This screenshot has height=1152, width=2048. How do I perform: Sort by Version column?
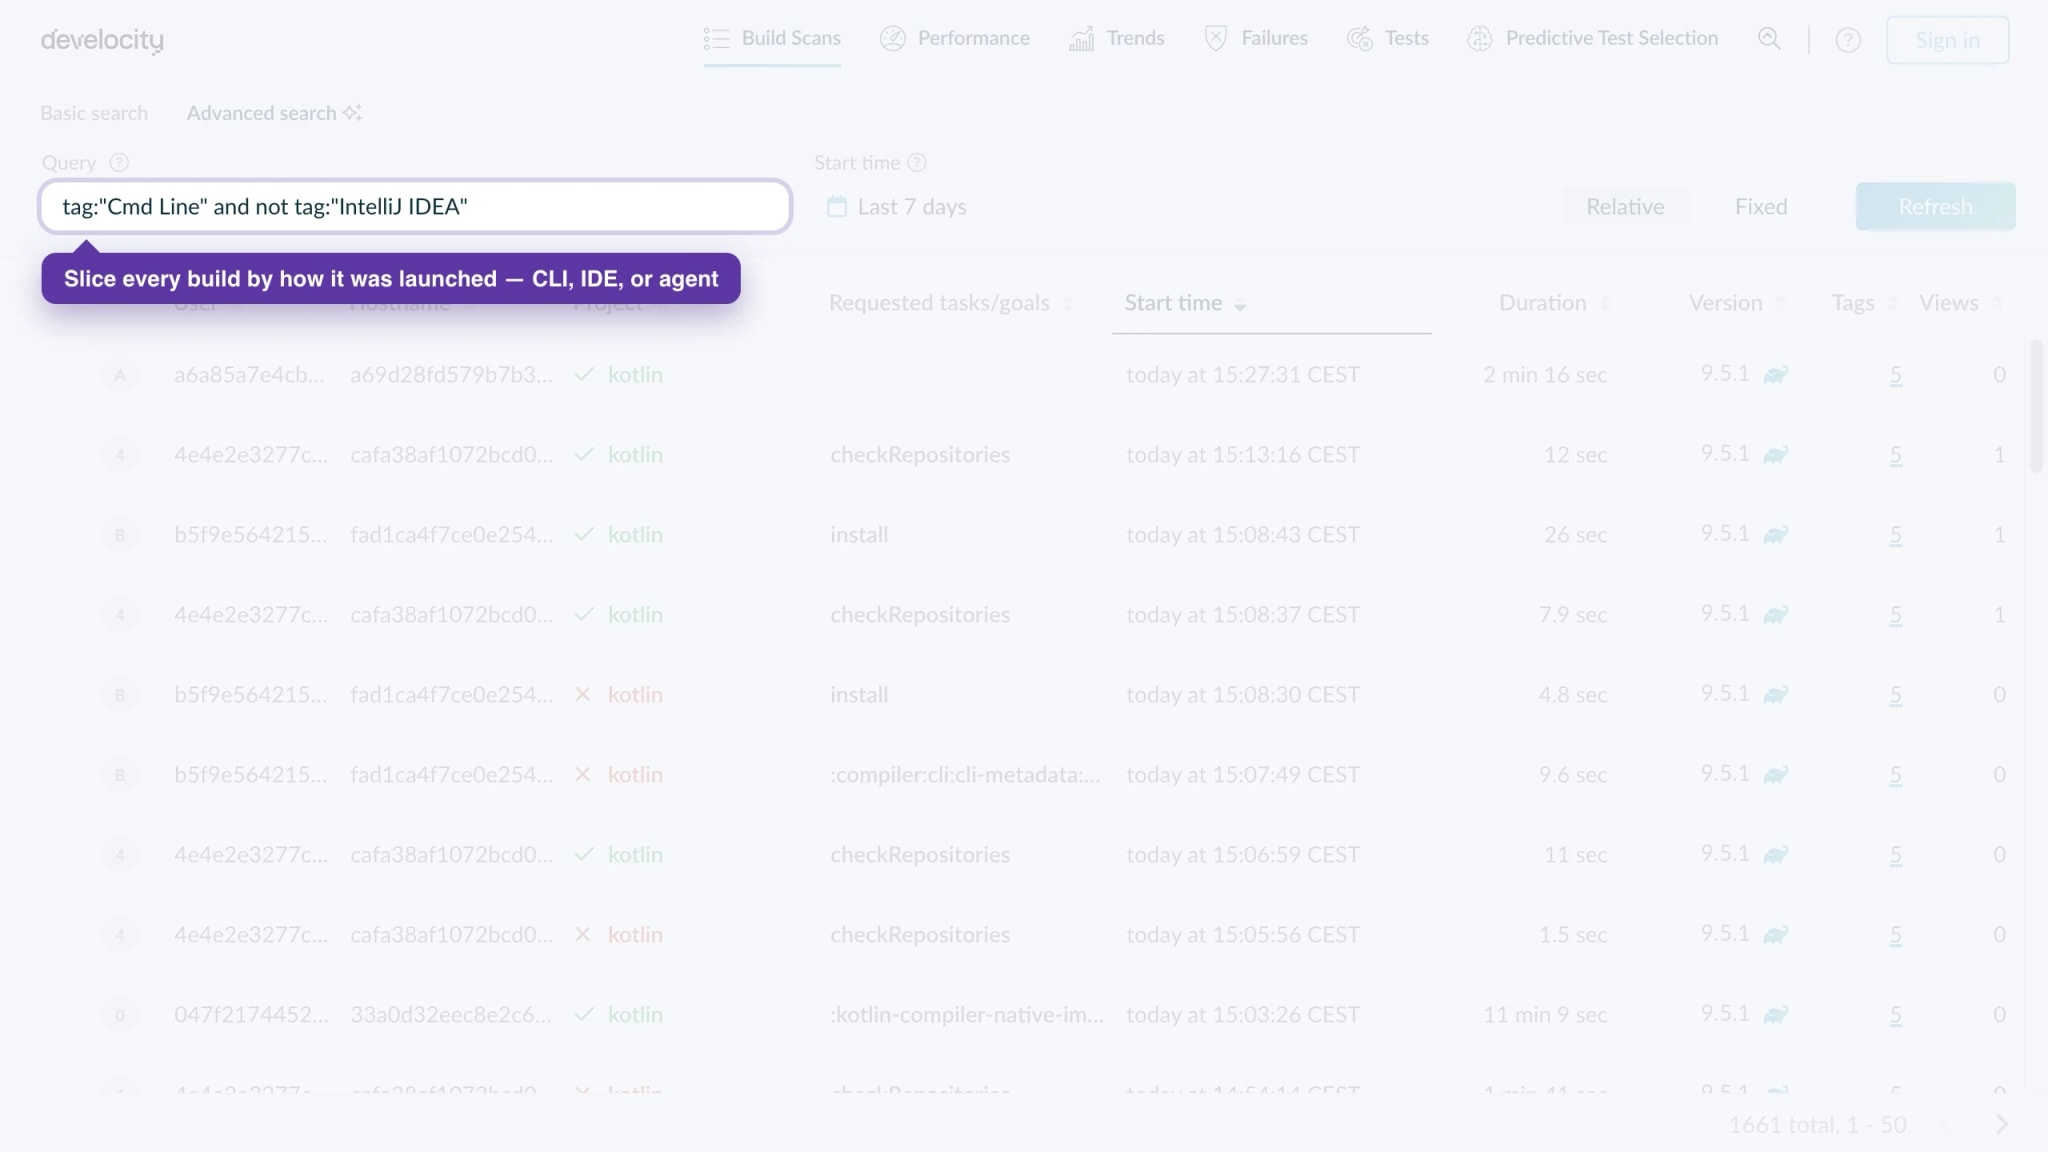(1737, 303)
